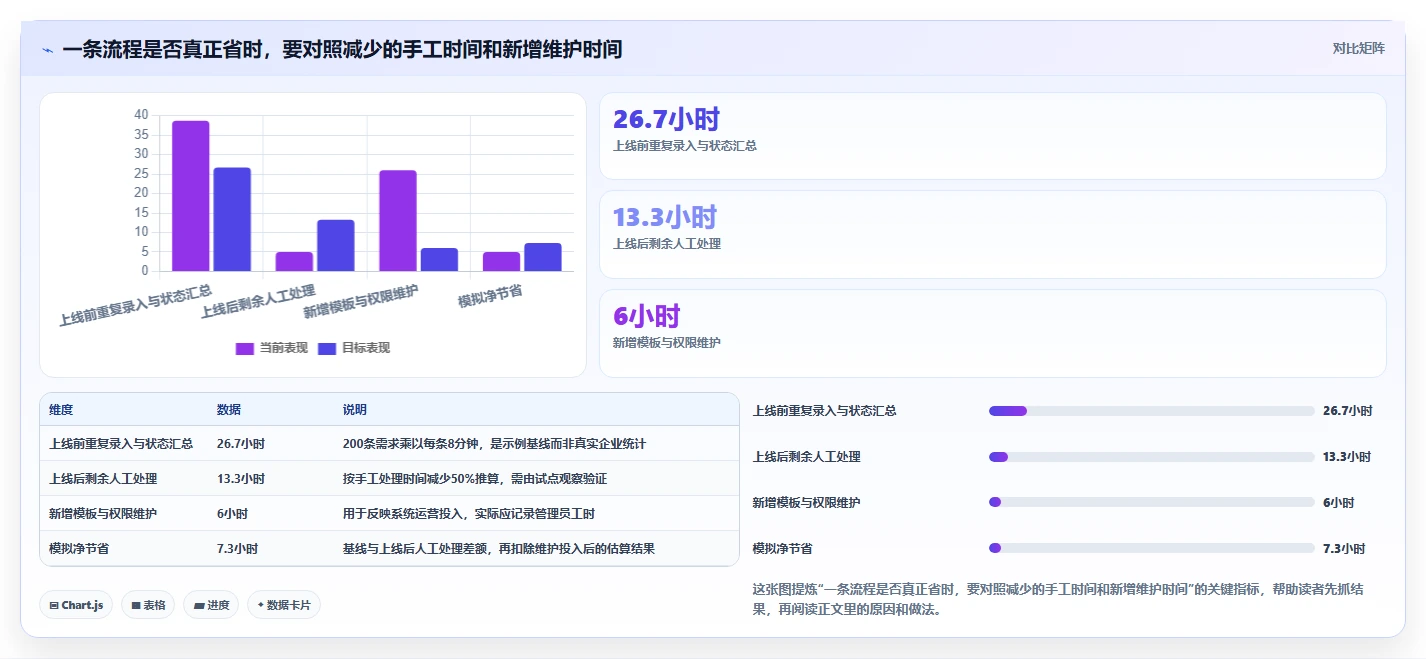This screenshot has height=659, width=1426.
Task: Click table cell 13.3小时
Action: click(241, 479)
